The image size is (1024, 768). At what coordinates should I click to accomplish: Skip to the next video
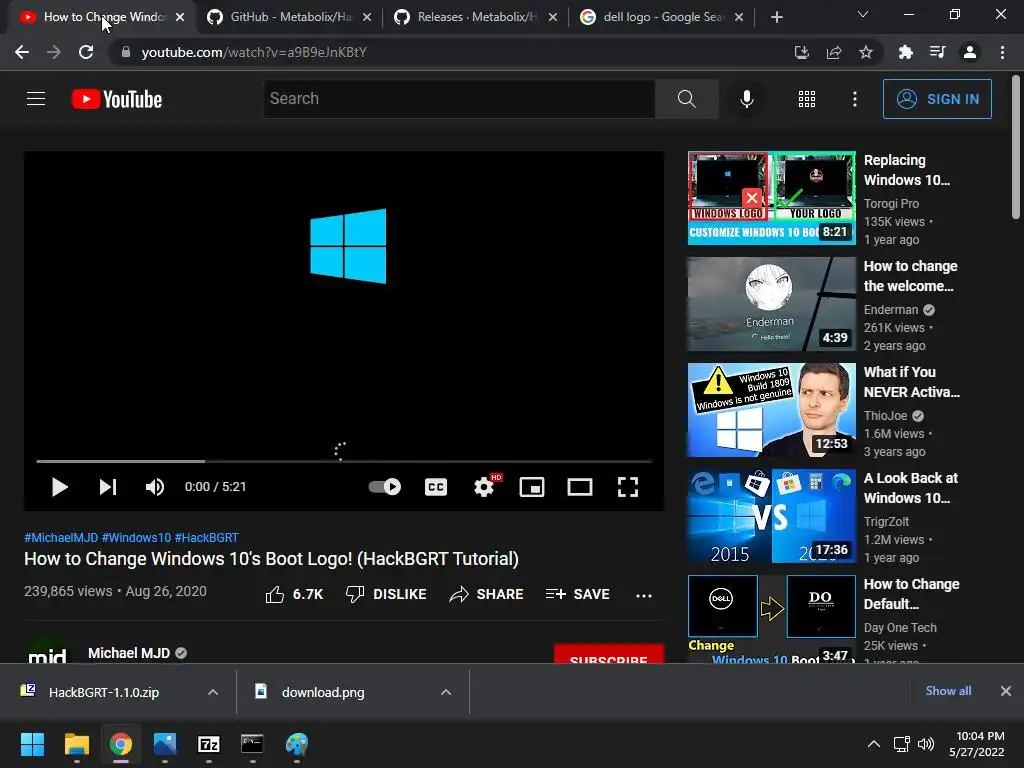(108, 487)
